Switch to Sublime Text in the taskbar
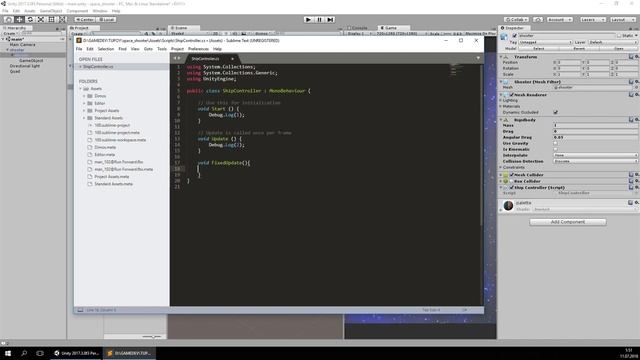 coord(129,353)
